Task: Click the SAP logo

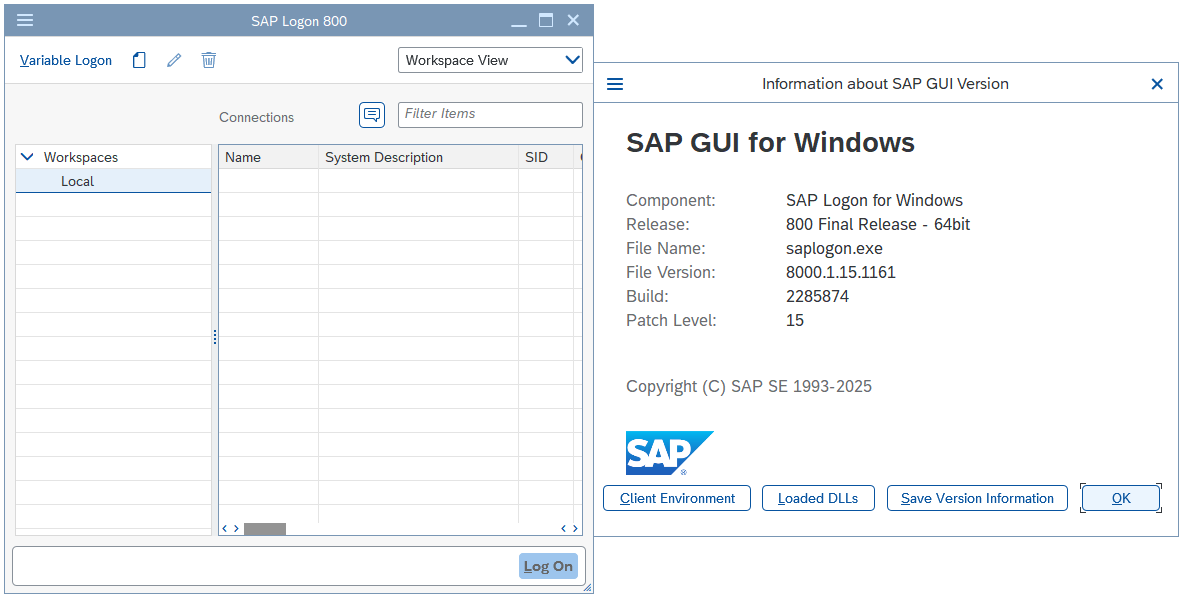Action: click(x=670, y=453)
